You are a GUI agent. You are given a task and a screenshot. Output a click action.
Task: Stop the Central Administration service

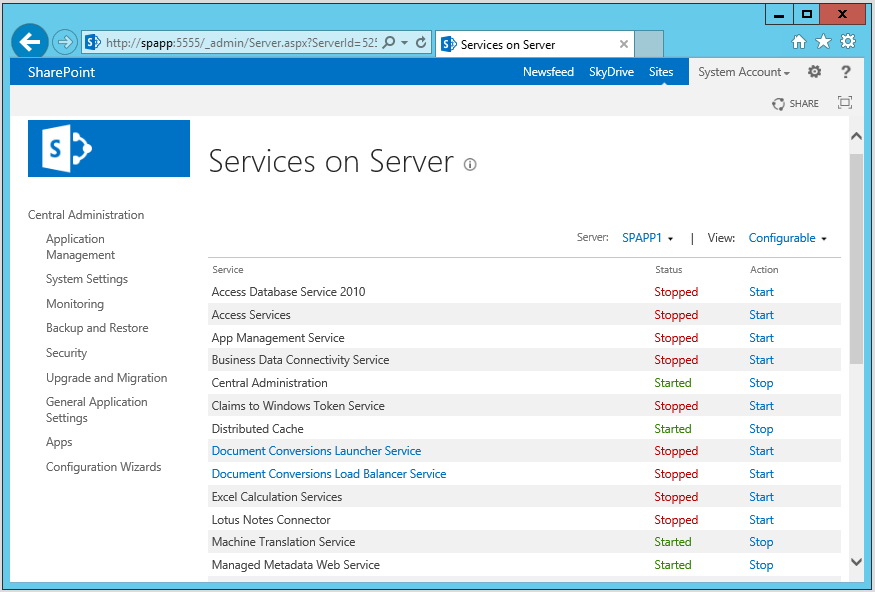[x=761, y=383]
